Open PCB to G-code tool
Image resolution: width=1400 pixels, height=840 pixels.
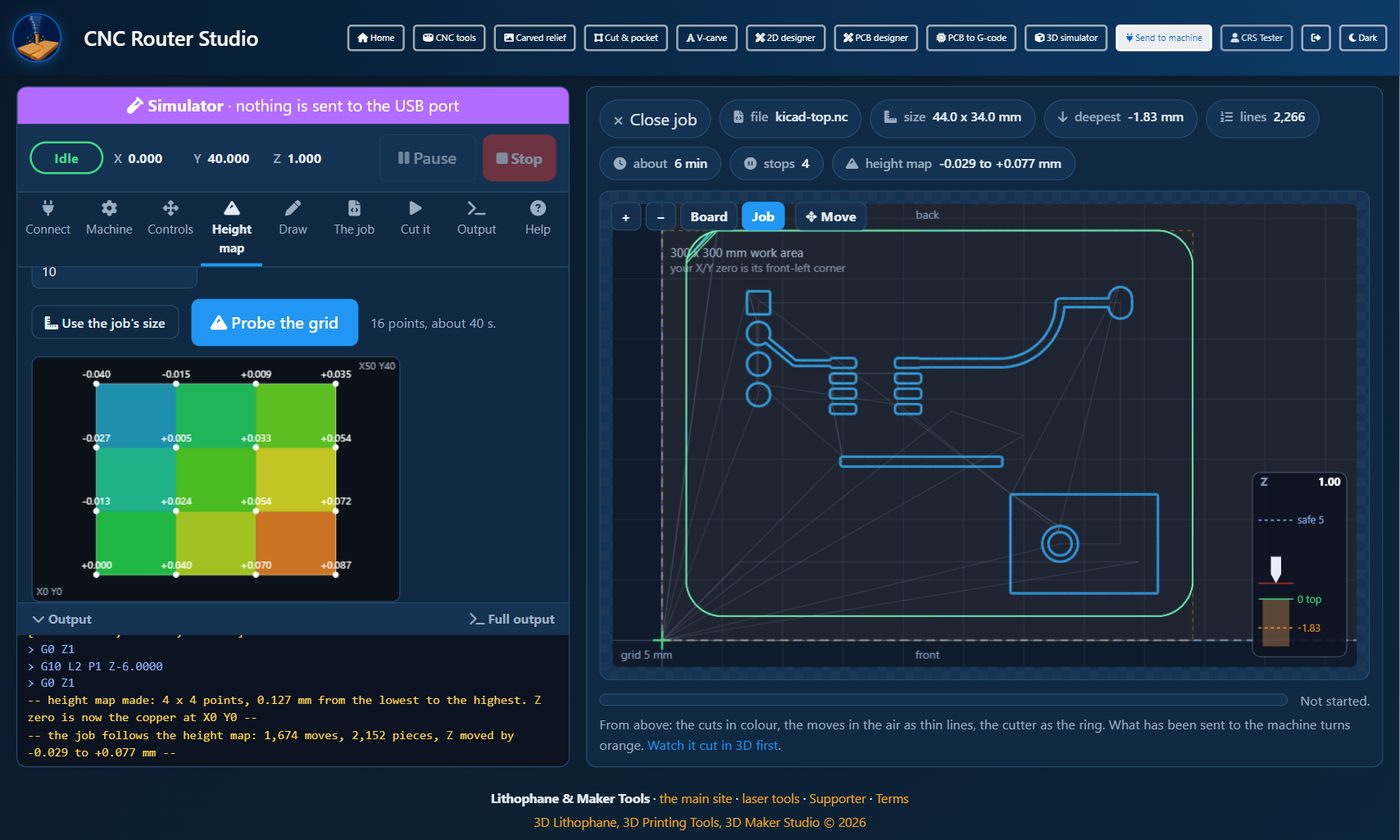coord(972,38)
